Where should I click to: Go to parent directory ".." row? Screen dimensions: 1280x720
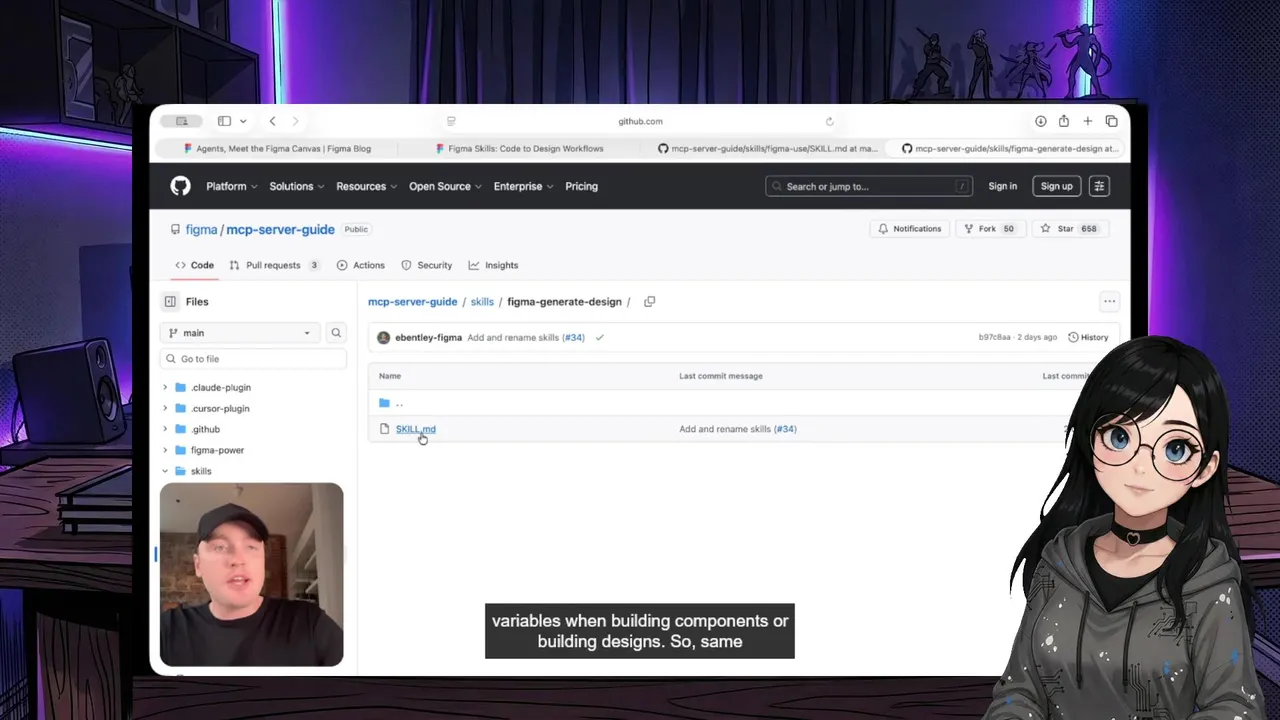pos(744,403)
